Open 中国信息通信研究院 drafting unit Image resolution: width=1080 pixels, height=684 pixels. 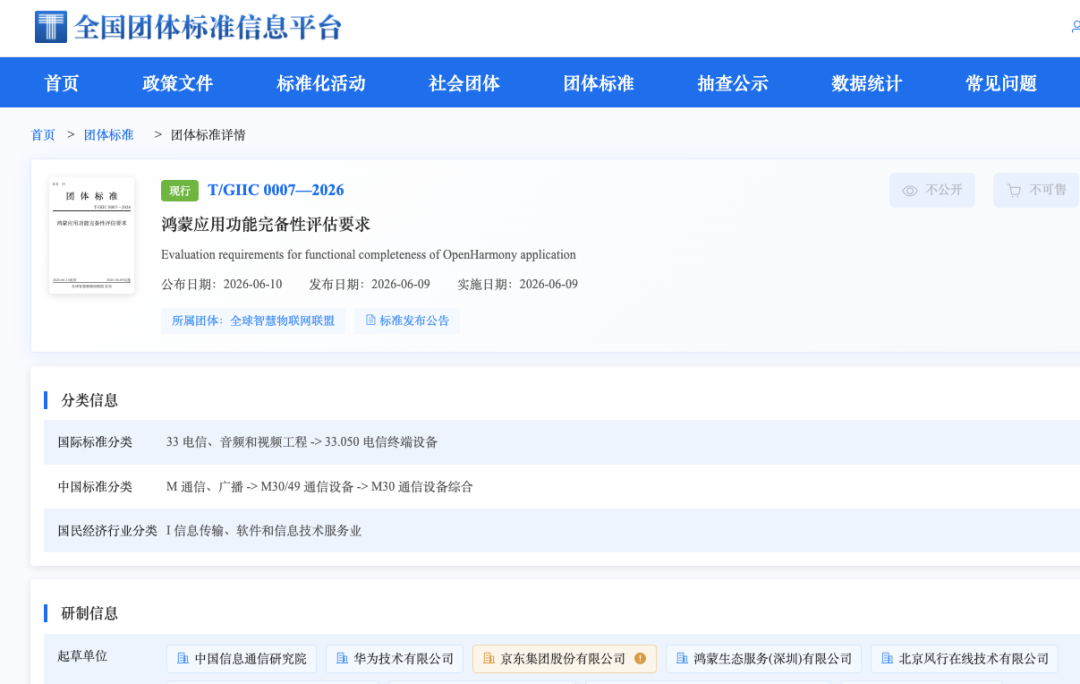tap(242, 659)
